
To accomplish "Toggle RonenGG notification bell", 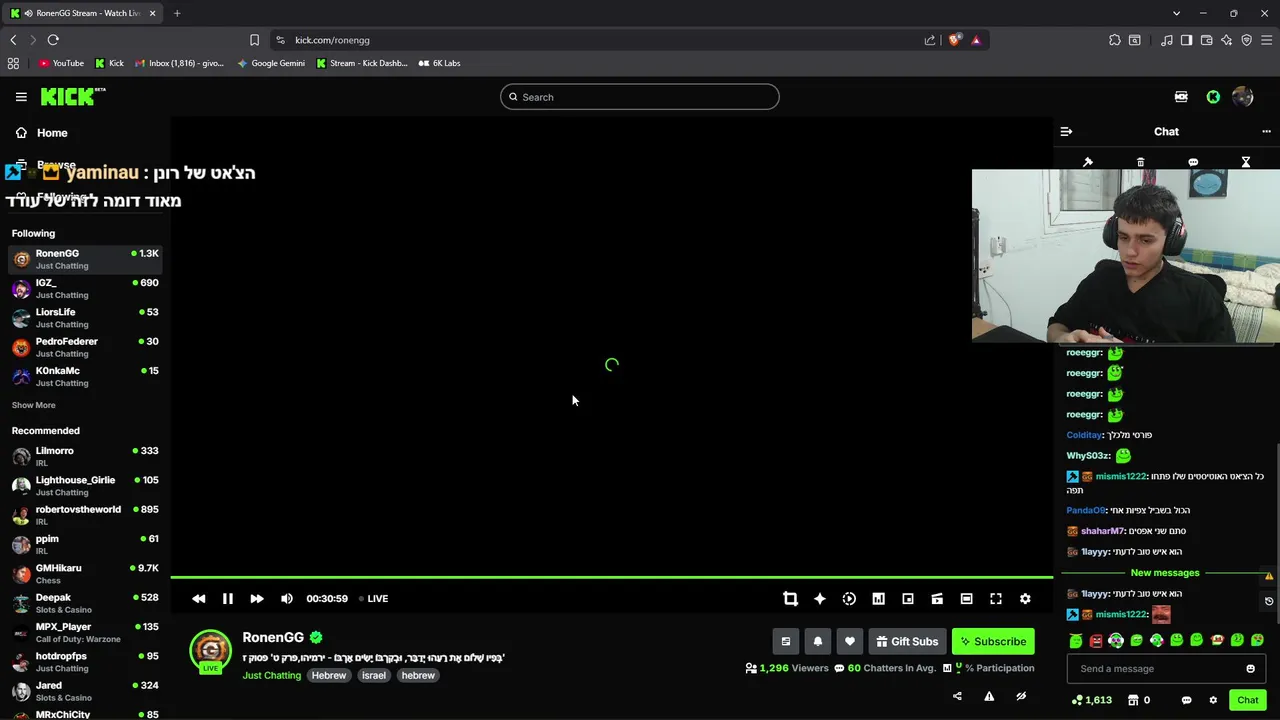I will click(x=818, y=641).
